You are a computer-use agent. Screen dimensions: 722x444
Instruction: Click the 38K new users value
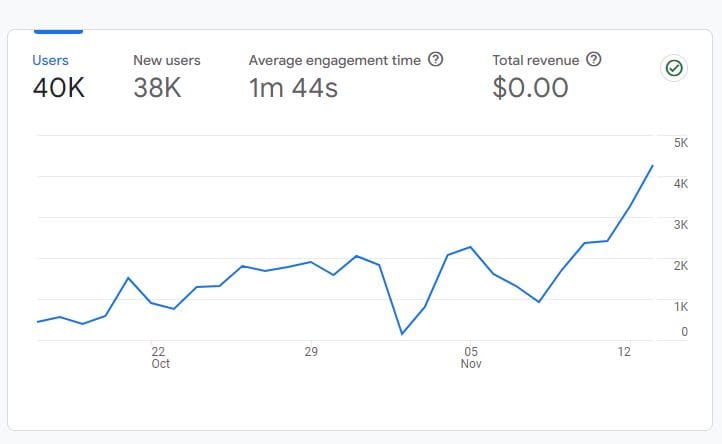coord(157,88)
